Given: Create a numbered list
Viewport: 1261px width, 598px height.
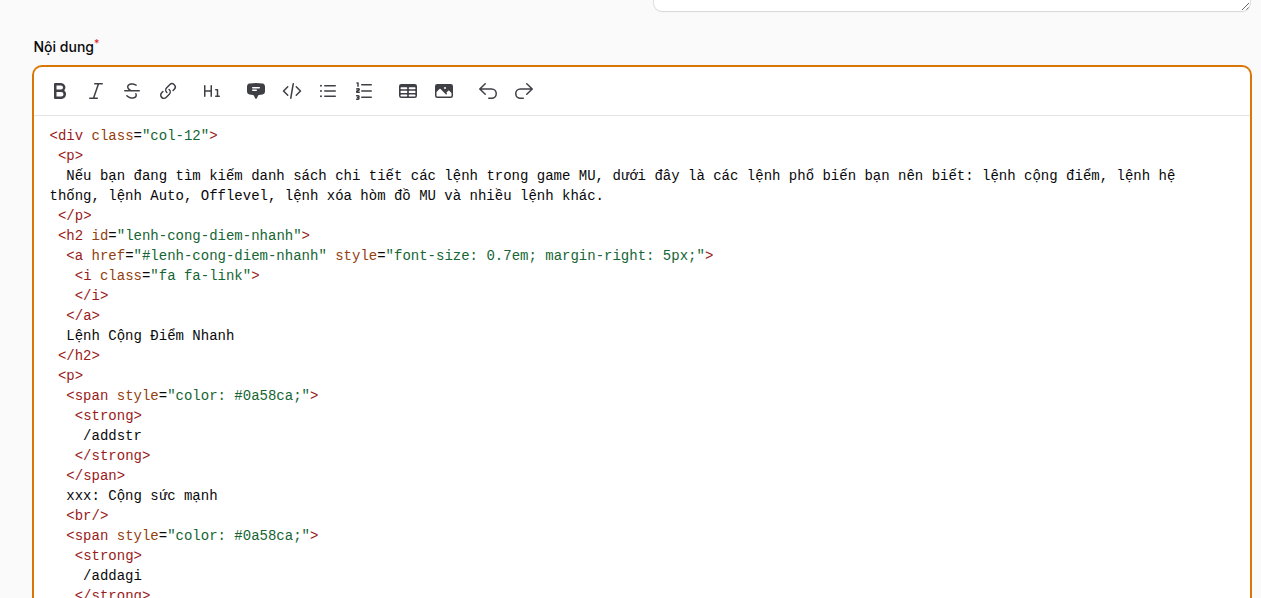Looking at the screenshot, I should (x=364, y=91).
